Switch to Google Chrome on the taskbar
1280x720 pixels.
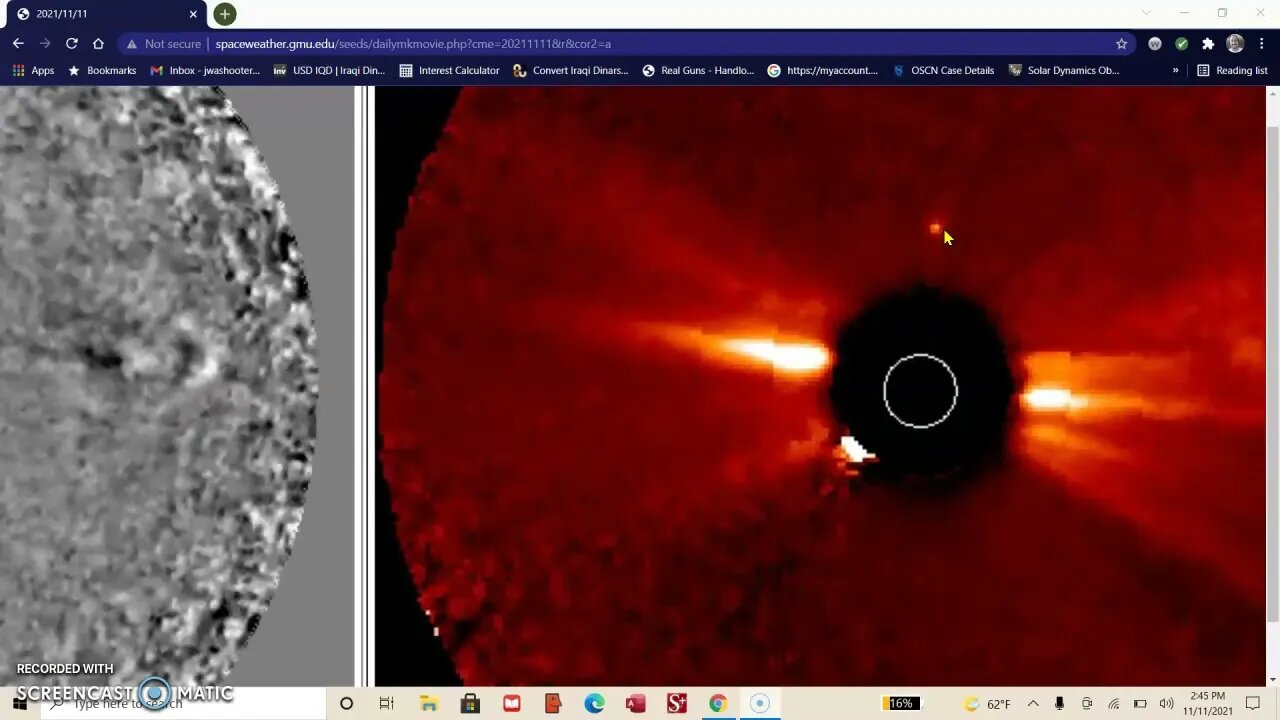click(717, 703)
